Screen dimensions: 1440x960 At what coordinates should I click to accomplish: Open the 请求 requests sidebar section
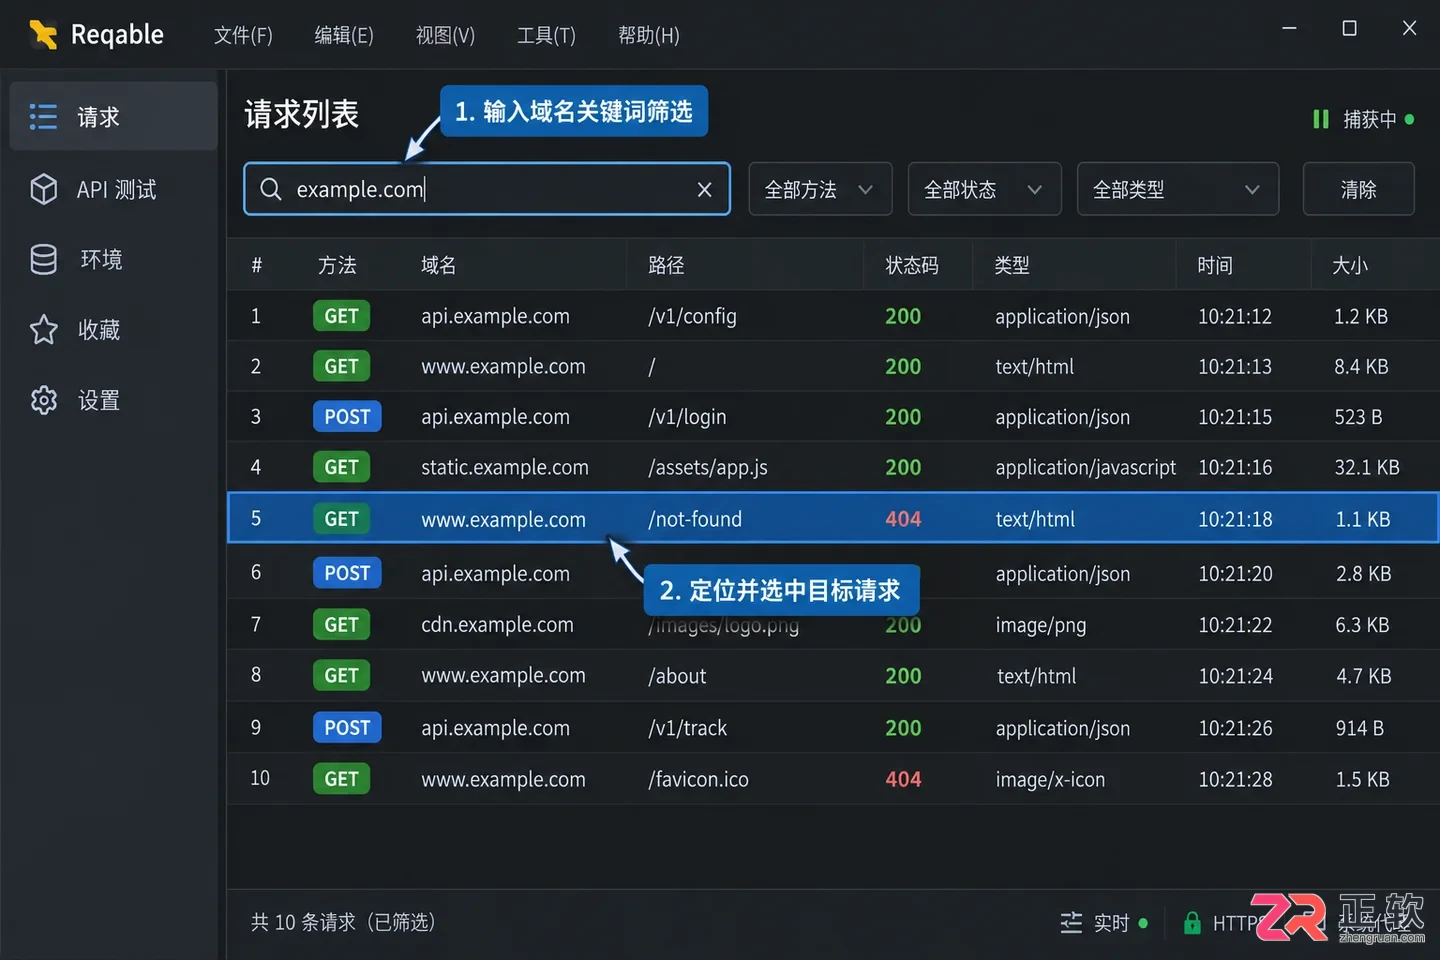113,116
